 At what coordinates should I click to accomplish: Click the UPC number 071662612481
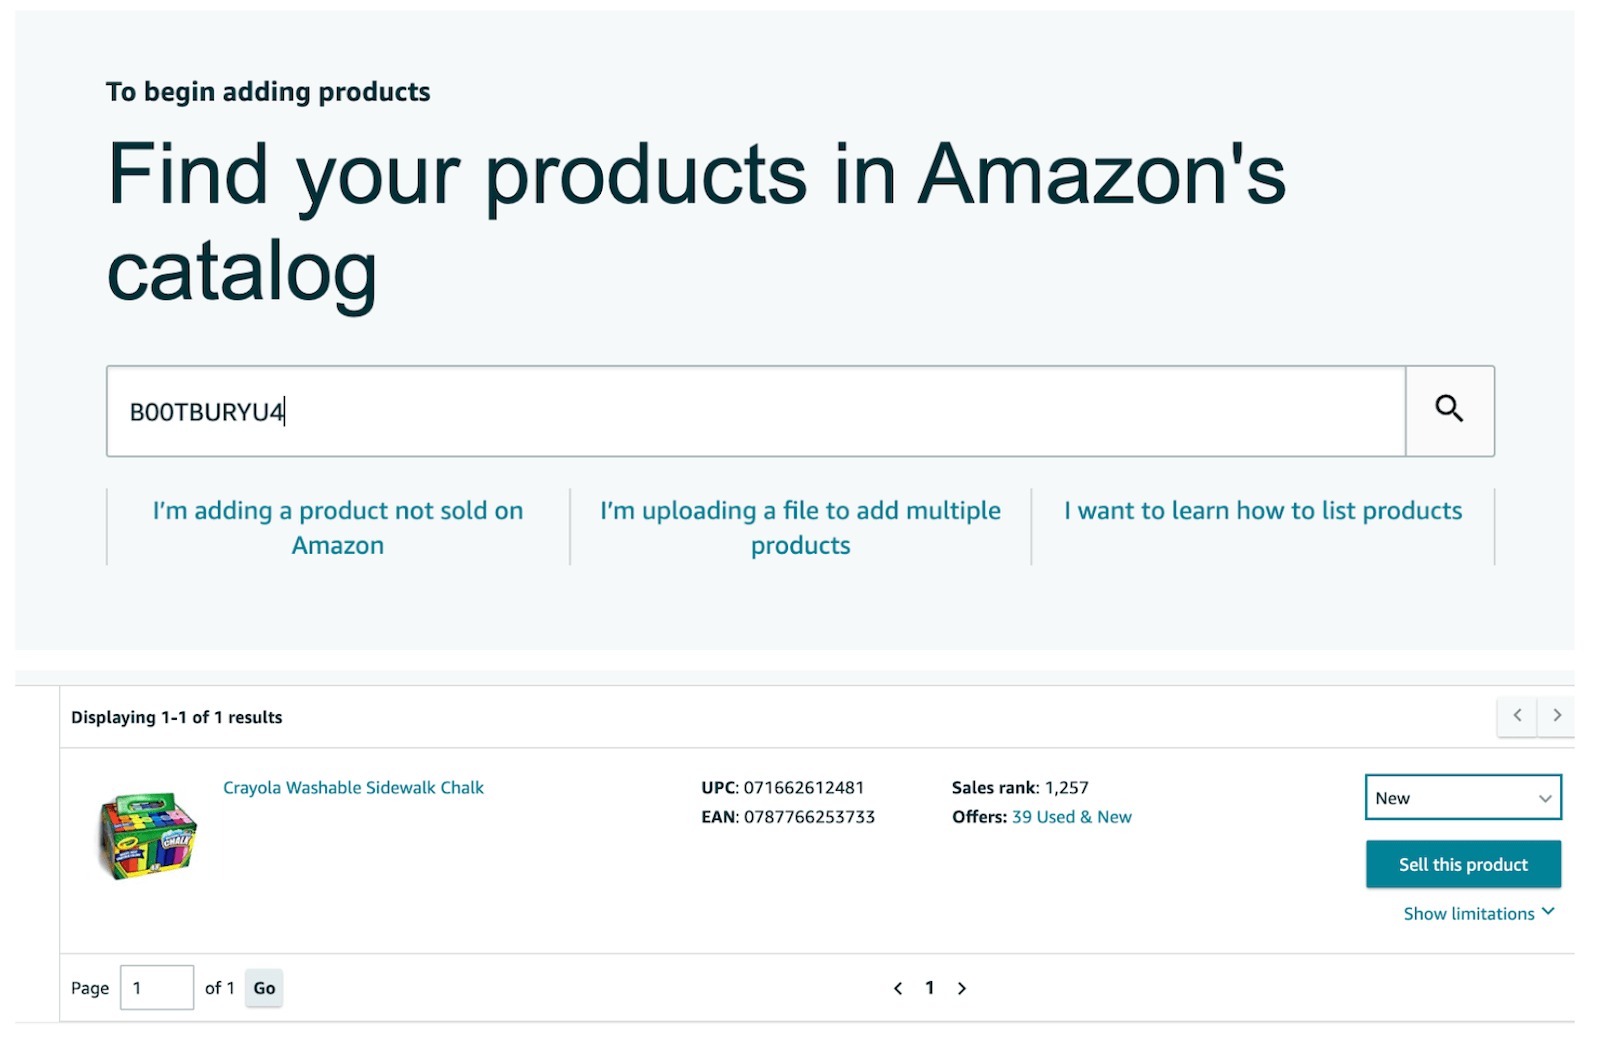tap(803, 788)
